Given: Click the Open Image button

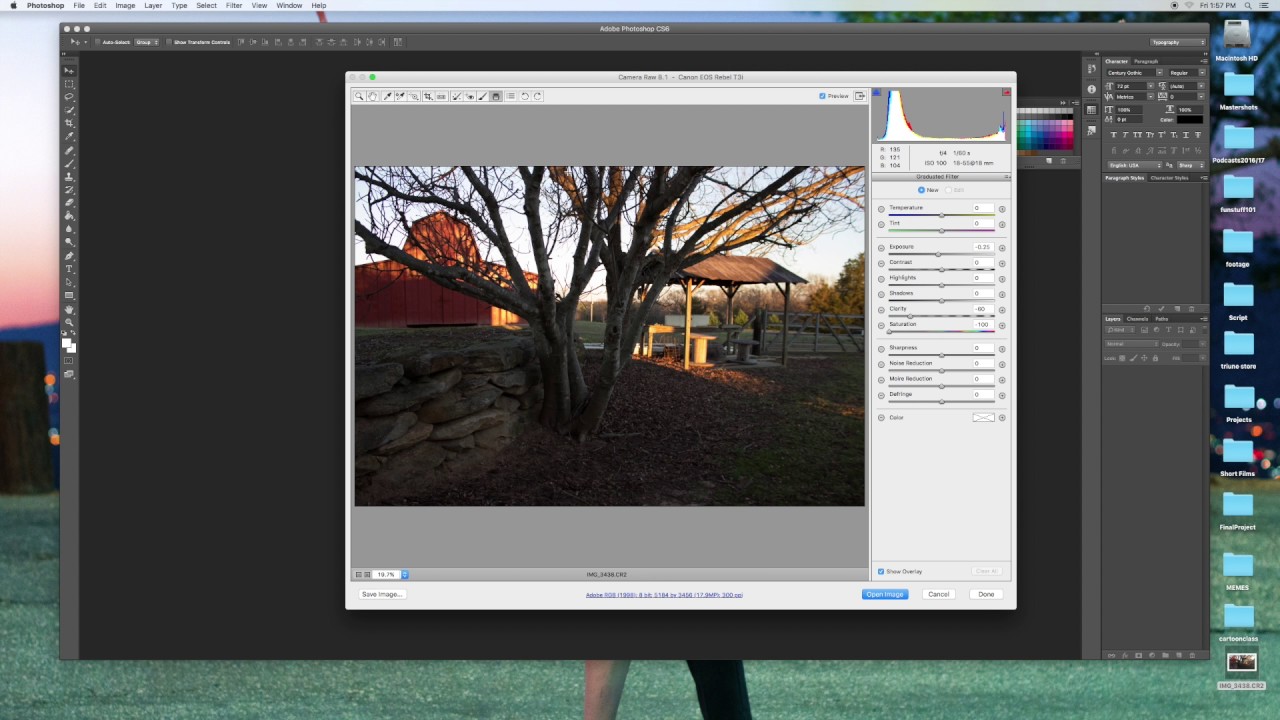Looking at the screenshot, I should (885, 594).
